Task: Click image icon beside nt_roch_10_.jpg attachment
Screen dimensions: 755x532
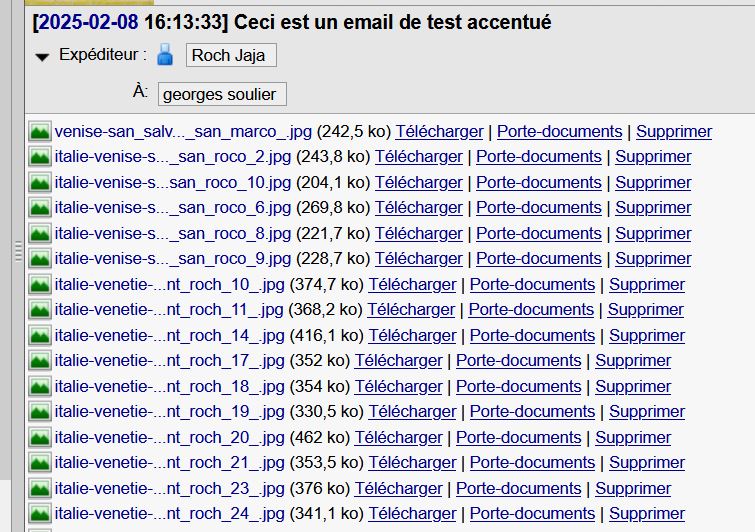Action: [x=39, y=285]
